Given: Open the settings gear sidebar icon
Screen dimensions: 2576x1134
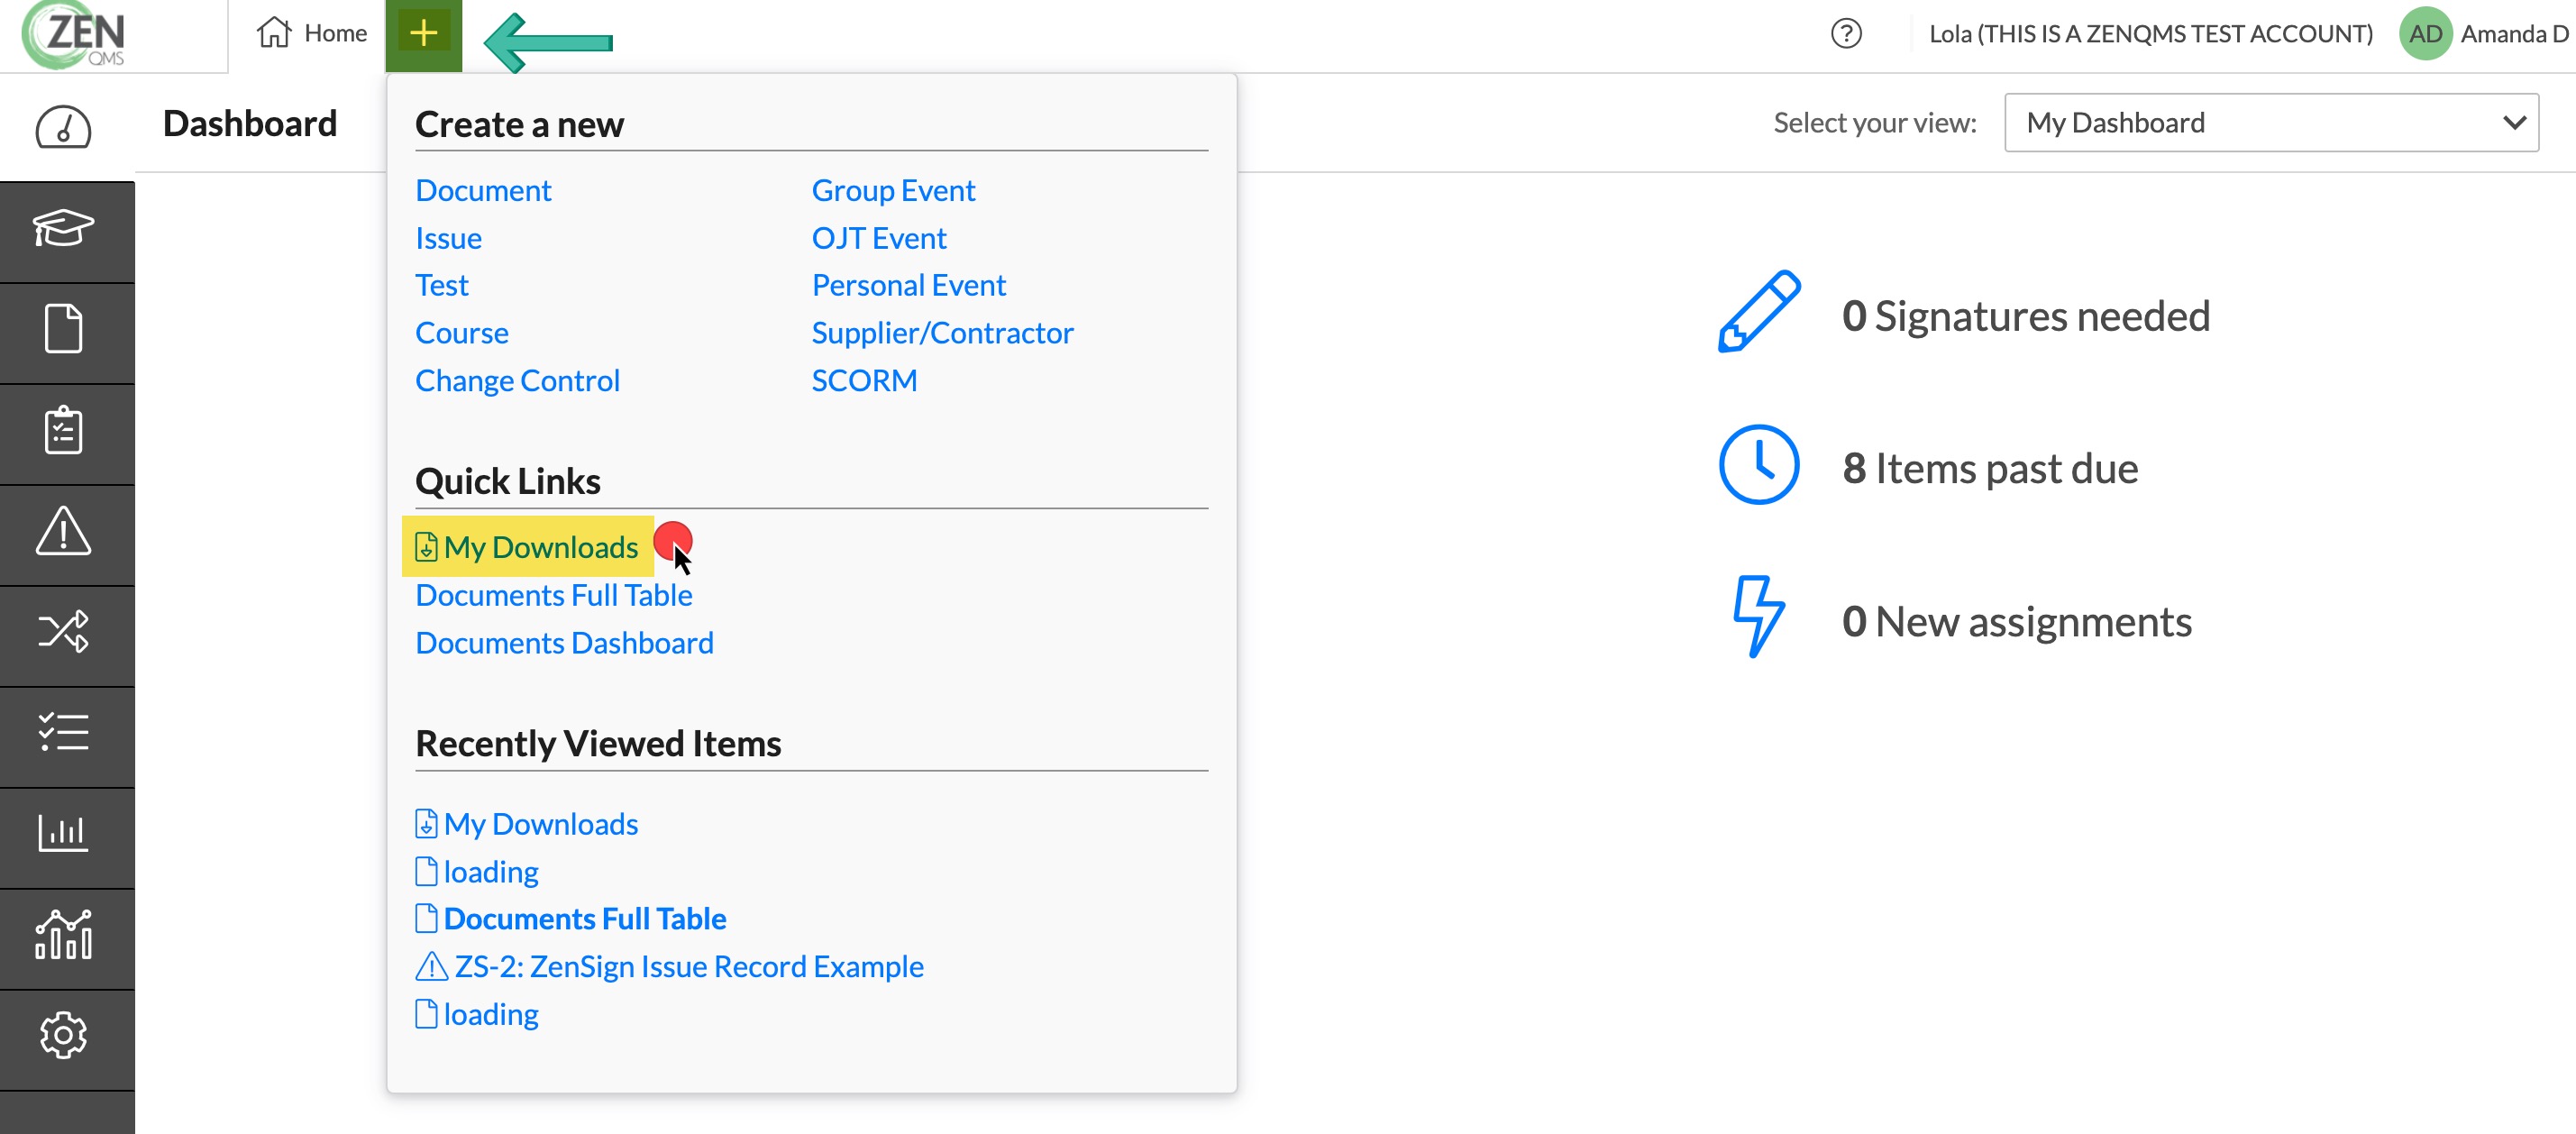Looking at the screenshot, I should 64,1037.
